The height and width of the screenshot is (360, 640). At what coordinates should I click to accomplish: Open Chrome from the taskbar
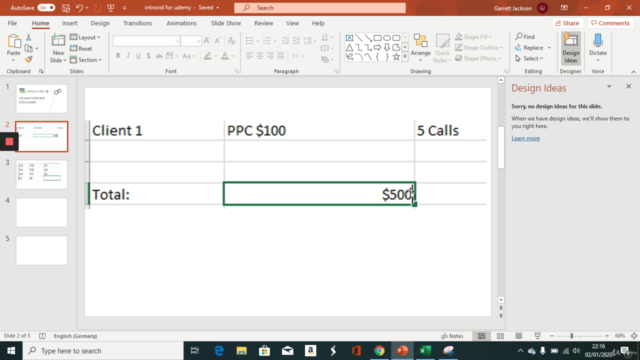coord(379,351)
